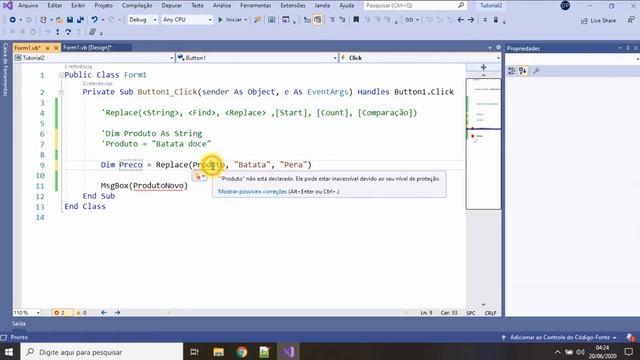Click the code overview scrollbar map
640x360 pixels.
click(x=483, y=144)
